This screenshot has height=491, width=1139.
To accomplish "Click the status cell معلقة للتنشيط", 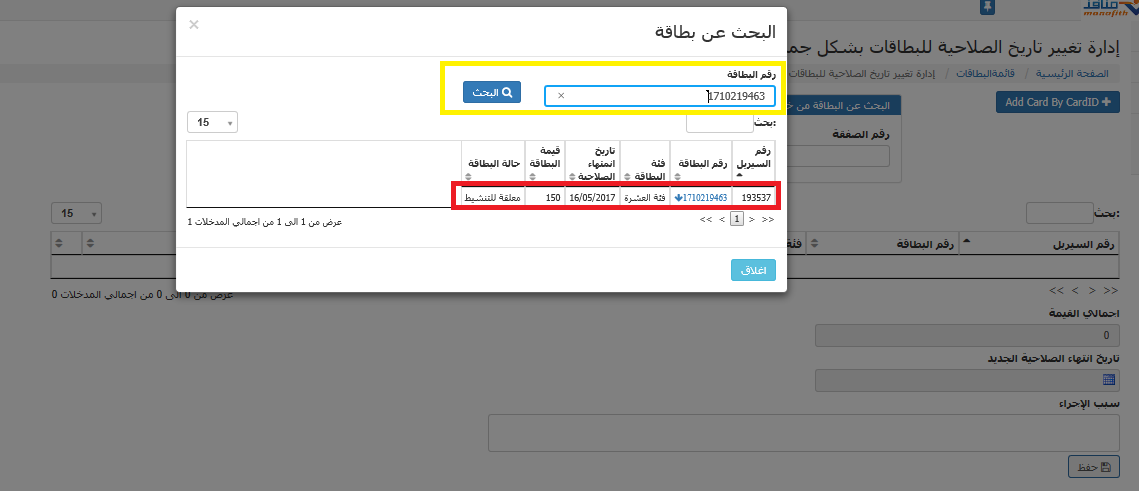I will click(x=493, y=198).
